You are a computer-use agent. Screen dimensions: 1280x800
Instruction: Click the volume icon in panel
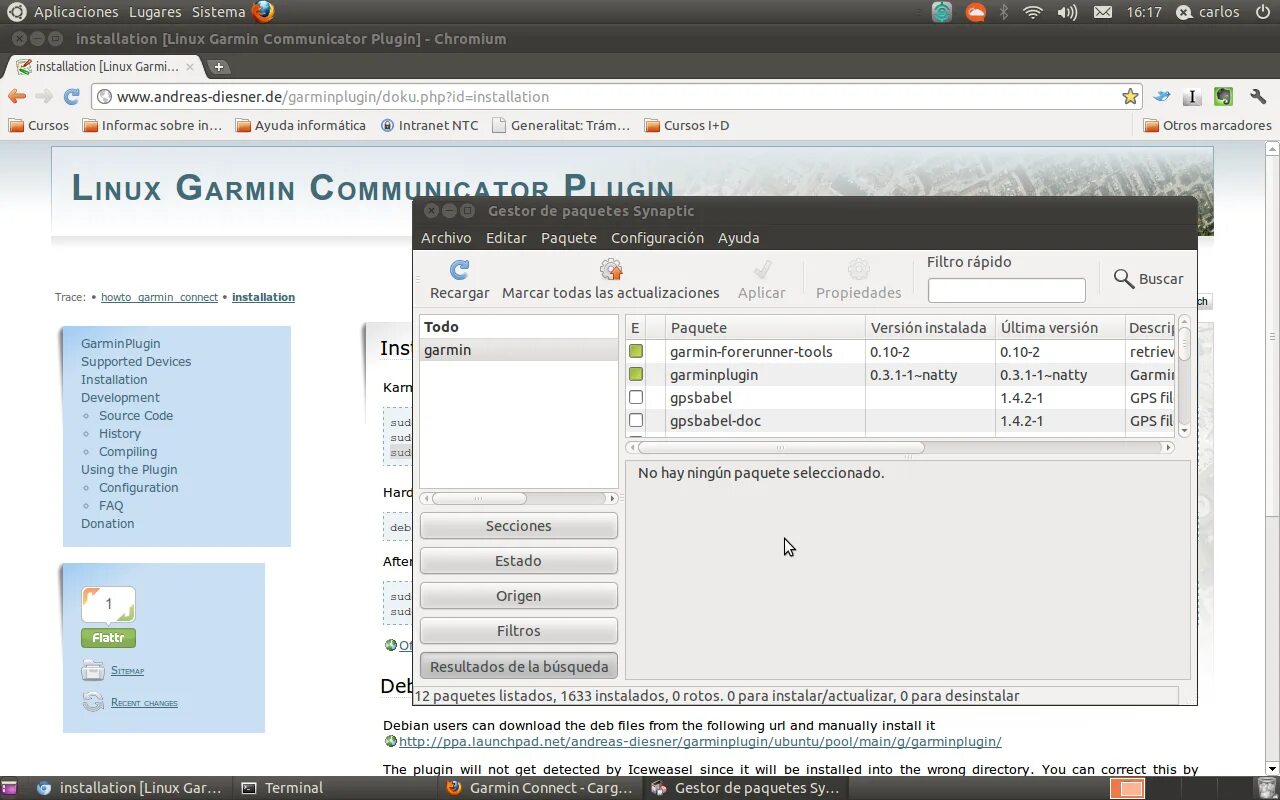(1067, 12)
